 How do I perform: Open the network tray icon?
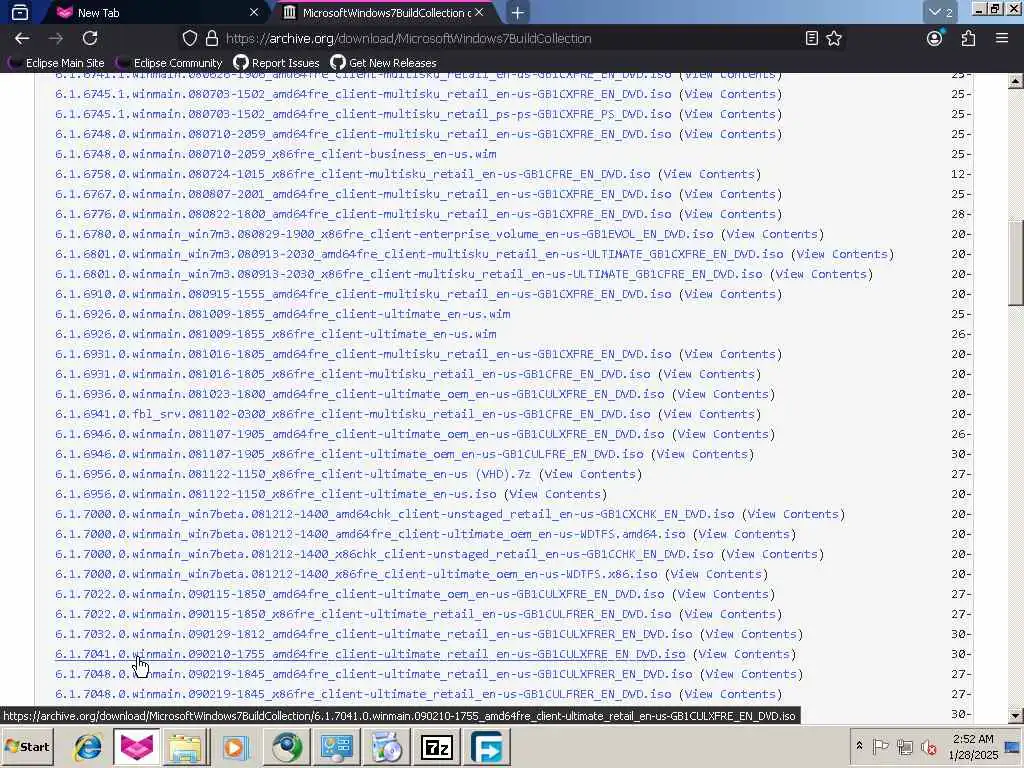pyautogui.click(x=904, y=746)
